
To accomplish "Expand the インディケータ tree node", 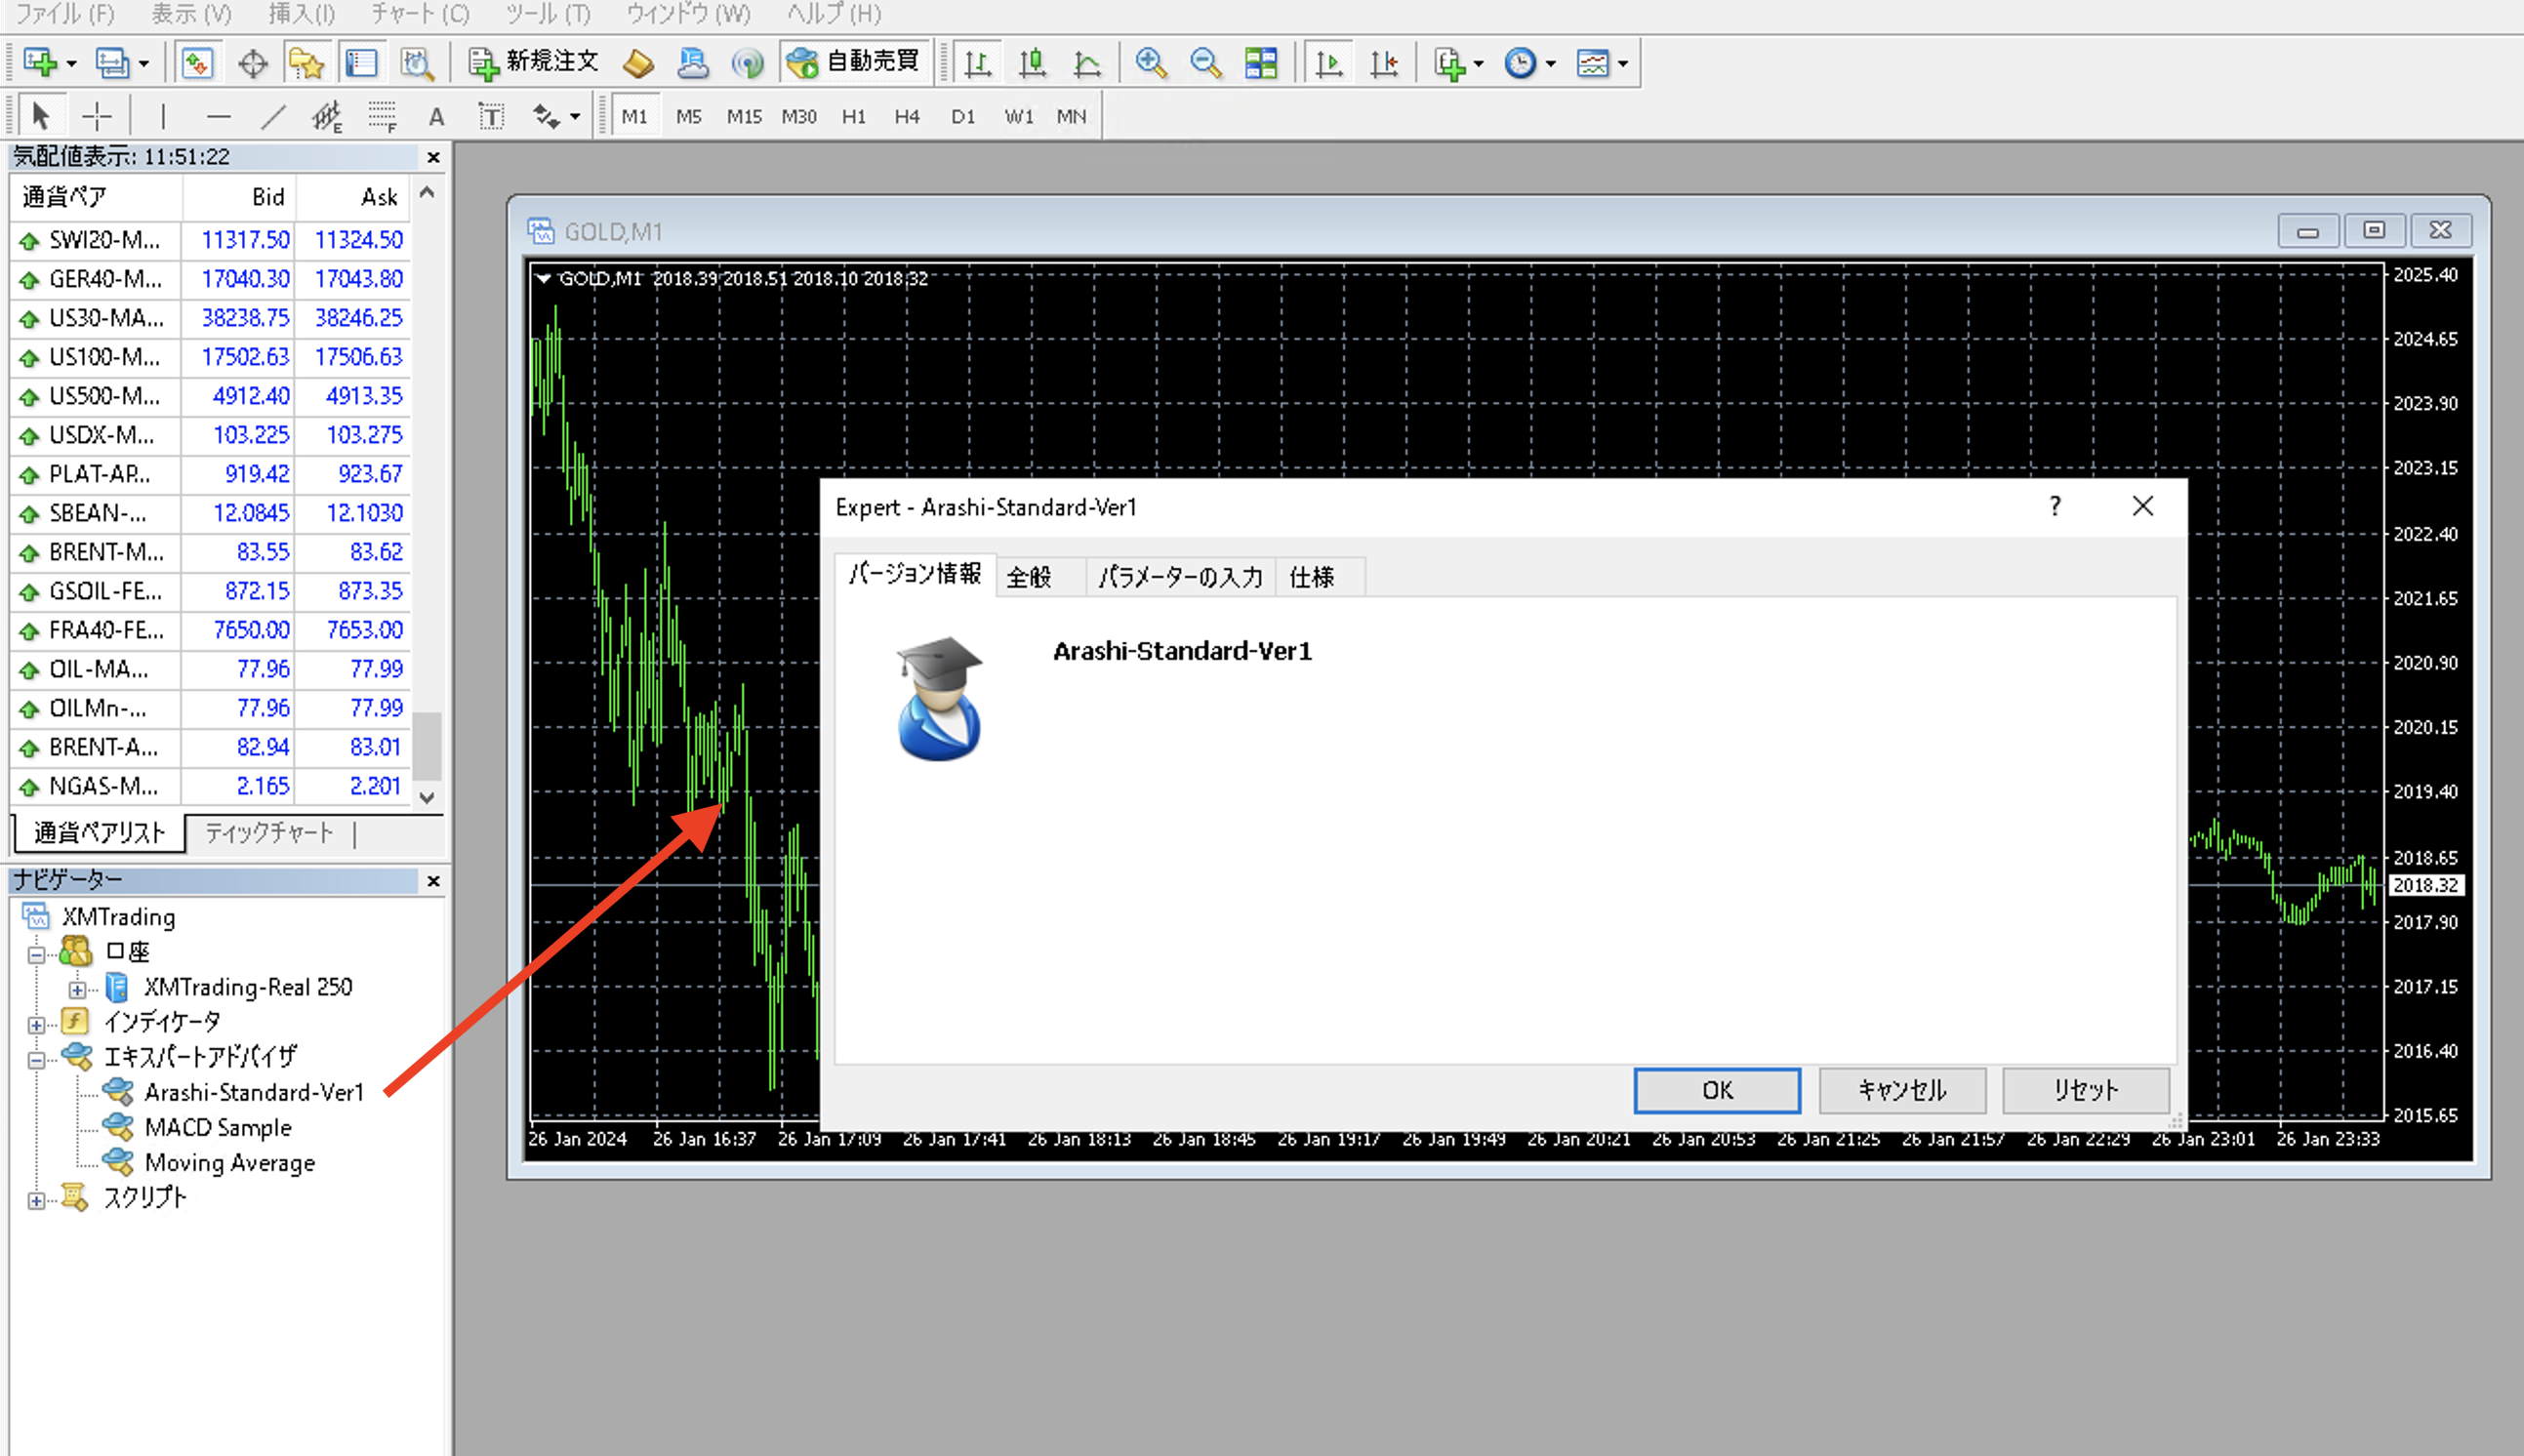I will 36,1025.
